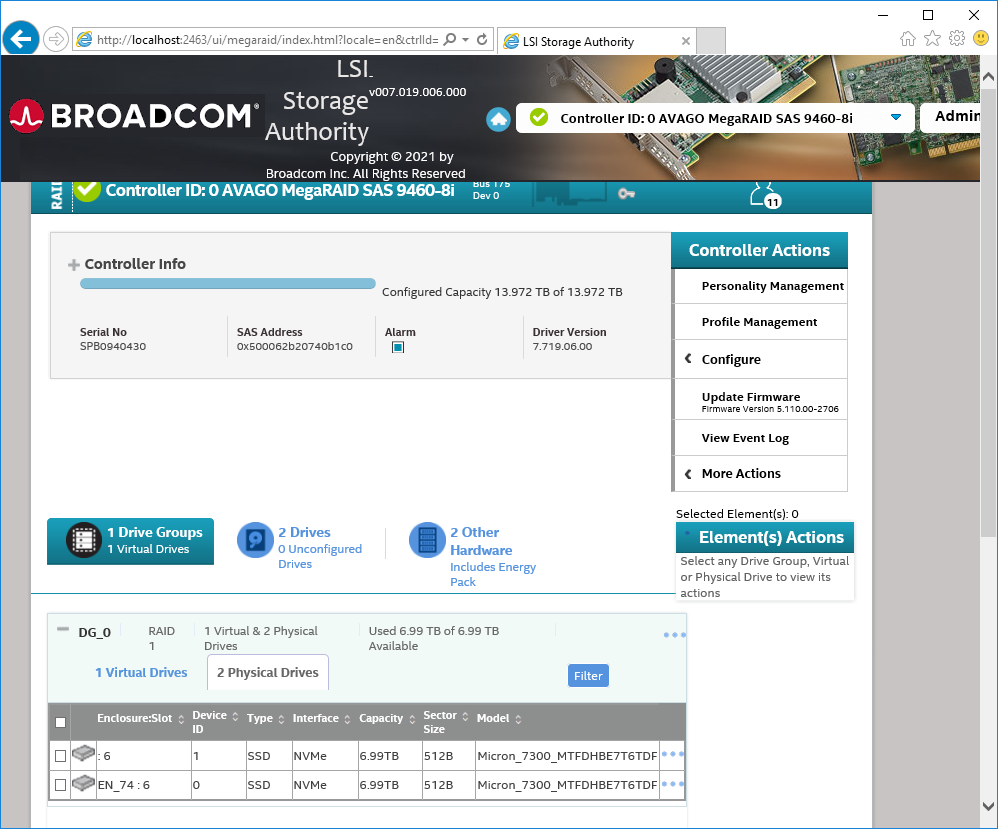Viewport: 998px width, 829px height.
Task: Click the green checkmark beside Controller ID banner
Action: pos(87,190)
